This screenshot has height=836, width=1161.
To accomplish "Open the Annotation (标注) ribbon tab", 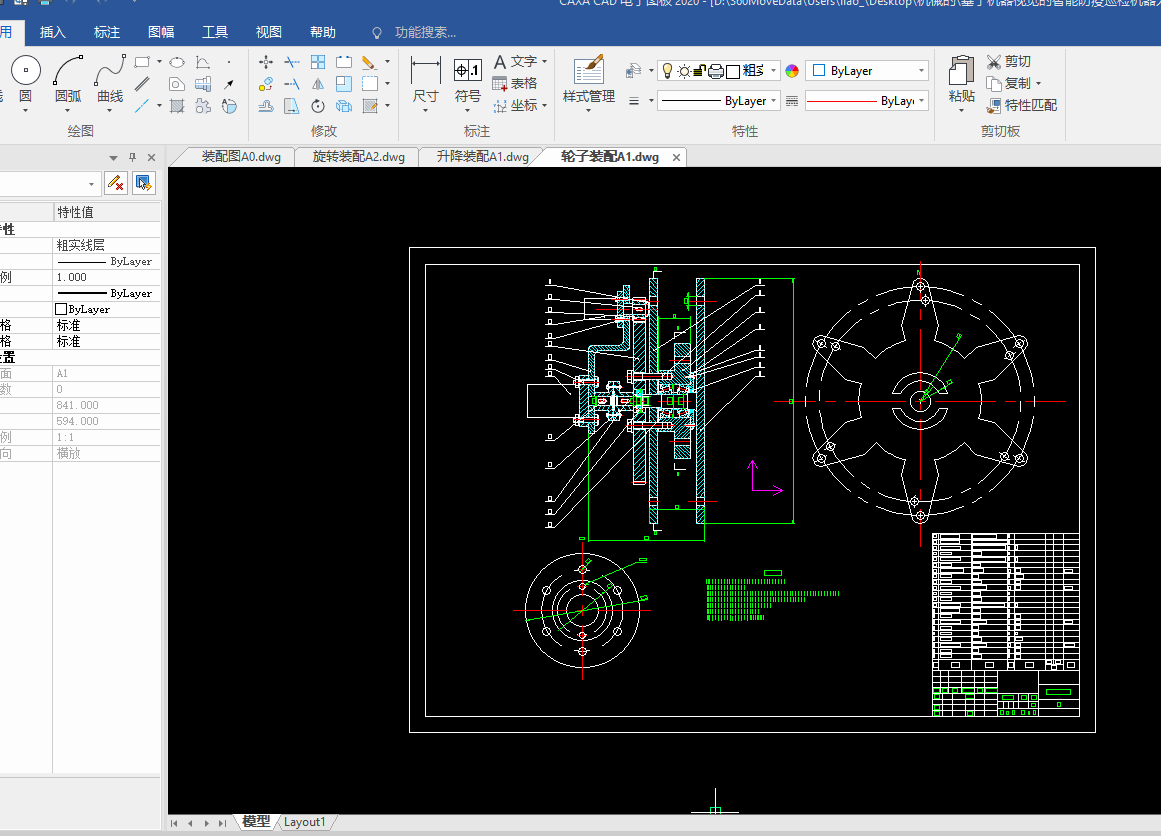I will [x=107, y=32].
